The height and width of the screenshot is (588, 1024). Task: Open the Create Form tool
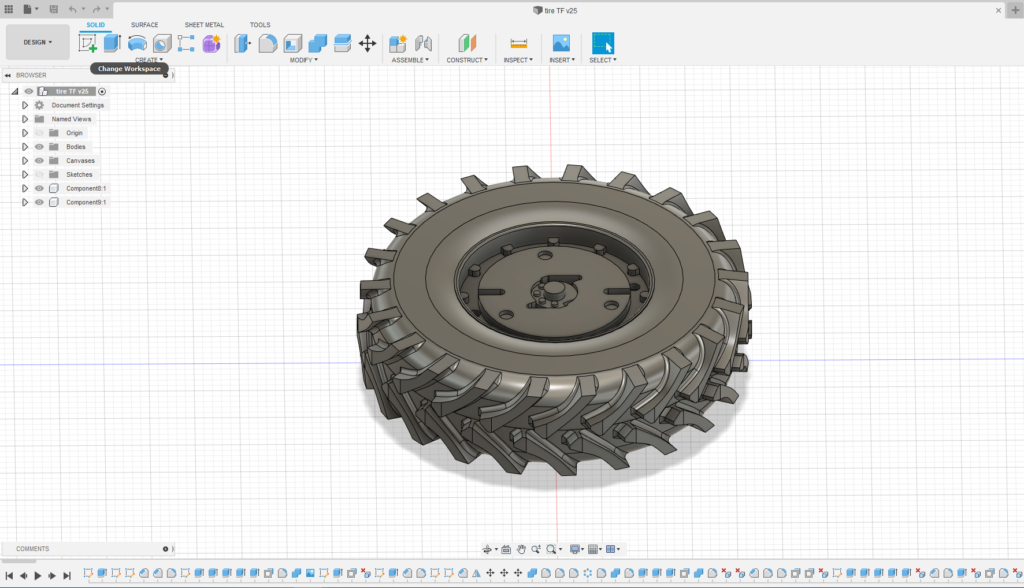211,43
